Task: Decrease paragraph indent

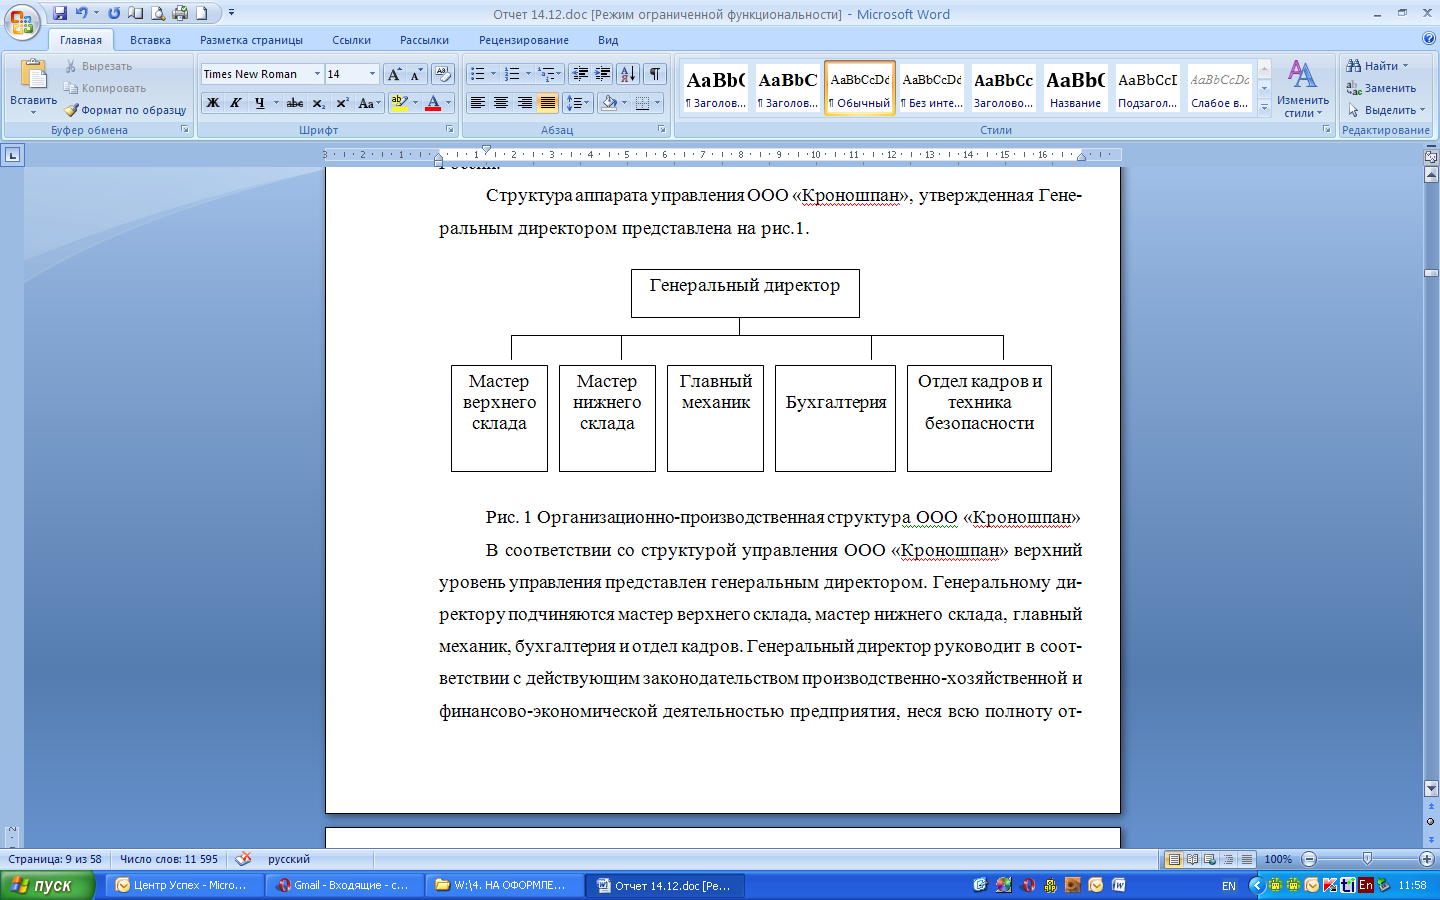Action: 580,74
